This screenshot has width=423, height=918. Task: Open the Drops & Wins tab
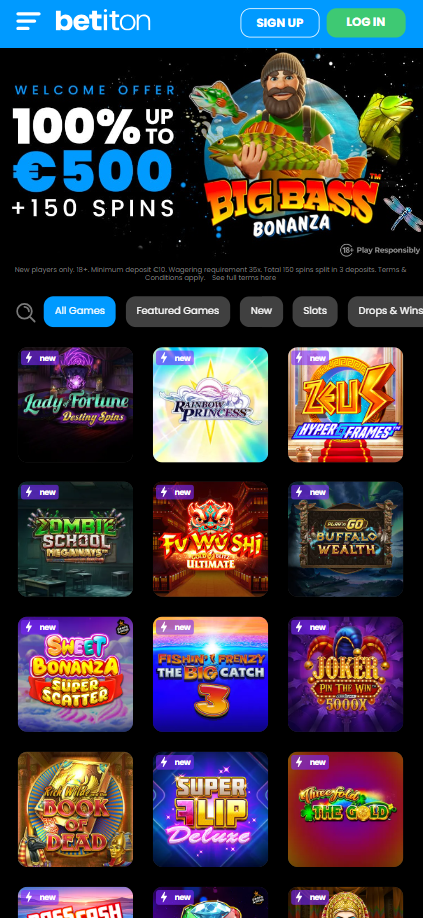coord(386,311)
